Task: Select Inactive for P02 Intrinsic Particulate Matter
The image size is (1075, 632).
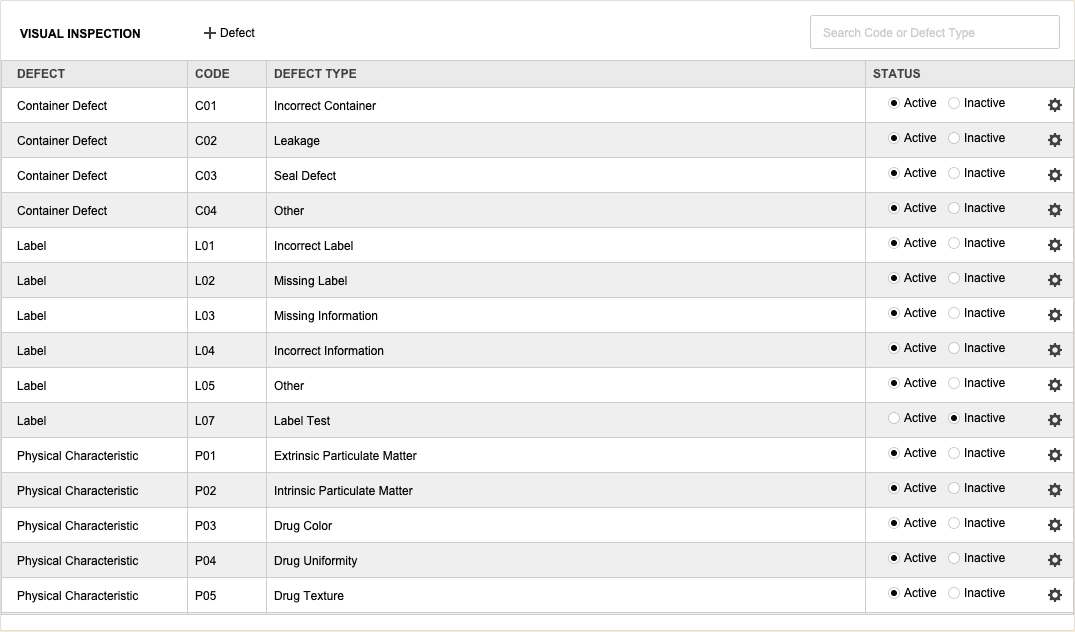Action: pos(954,488)
